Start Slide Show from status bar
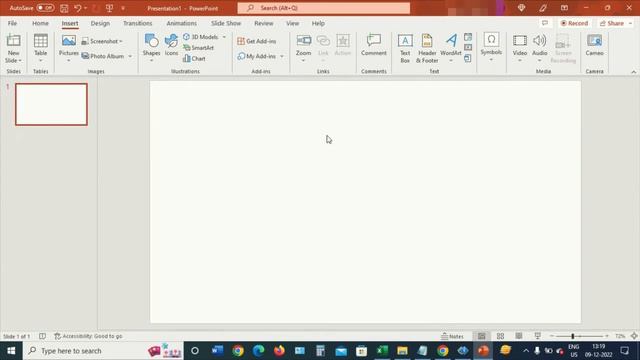The width and height of the screenshot is (640, 360). tap(538, 336)
